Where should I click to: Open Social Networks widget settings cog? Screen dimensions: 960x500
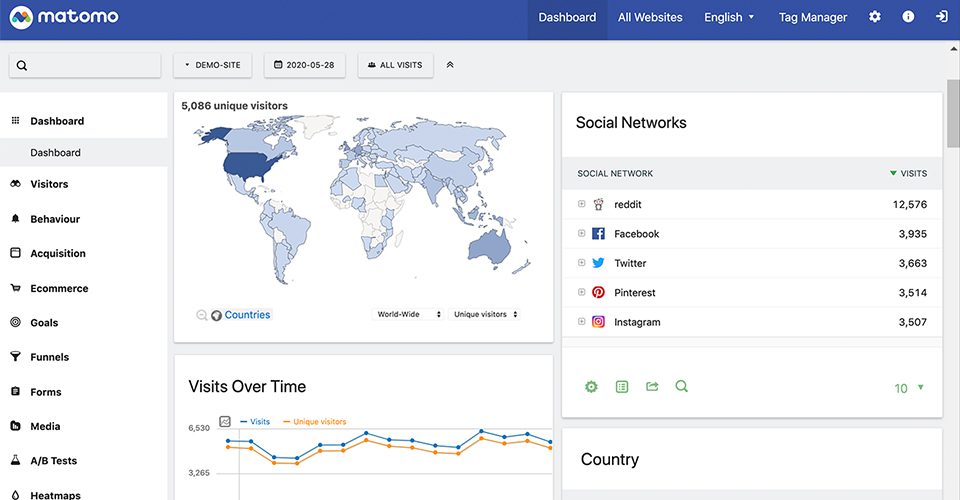[591, 387]
